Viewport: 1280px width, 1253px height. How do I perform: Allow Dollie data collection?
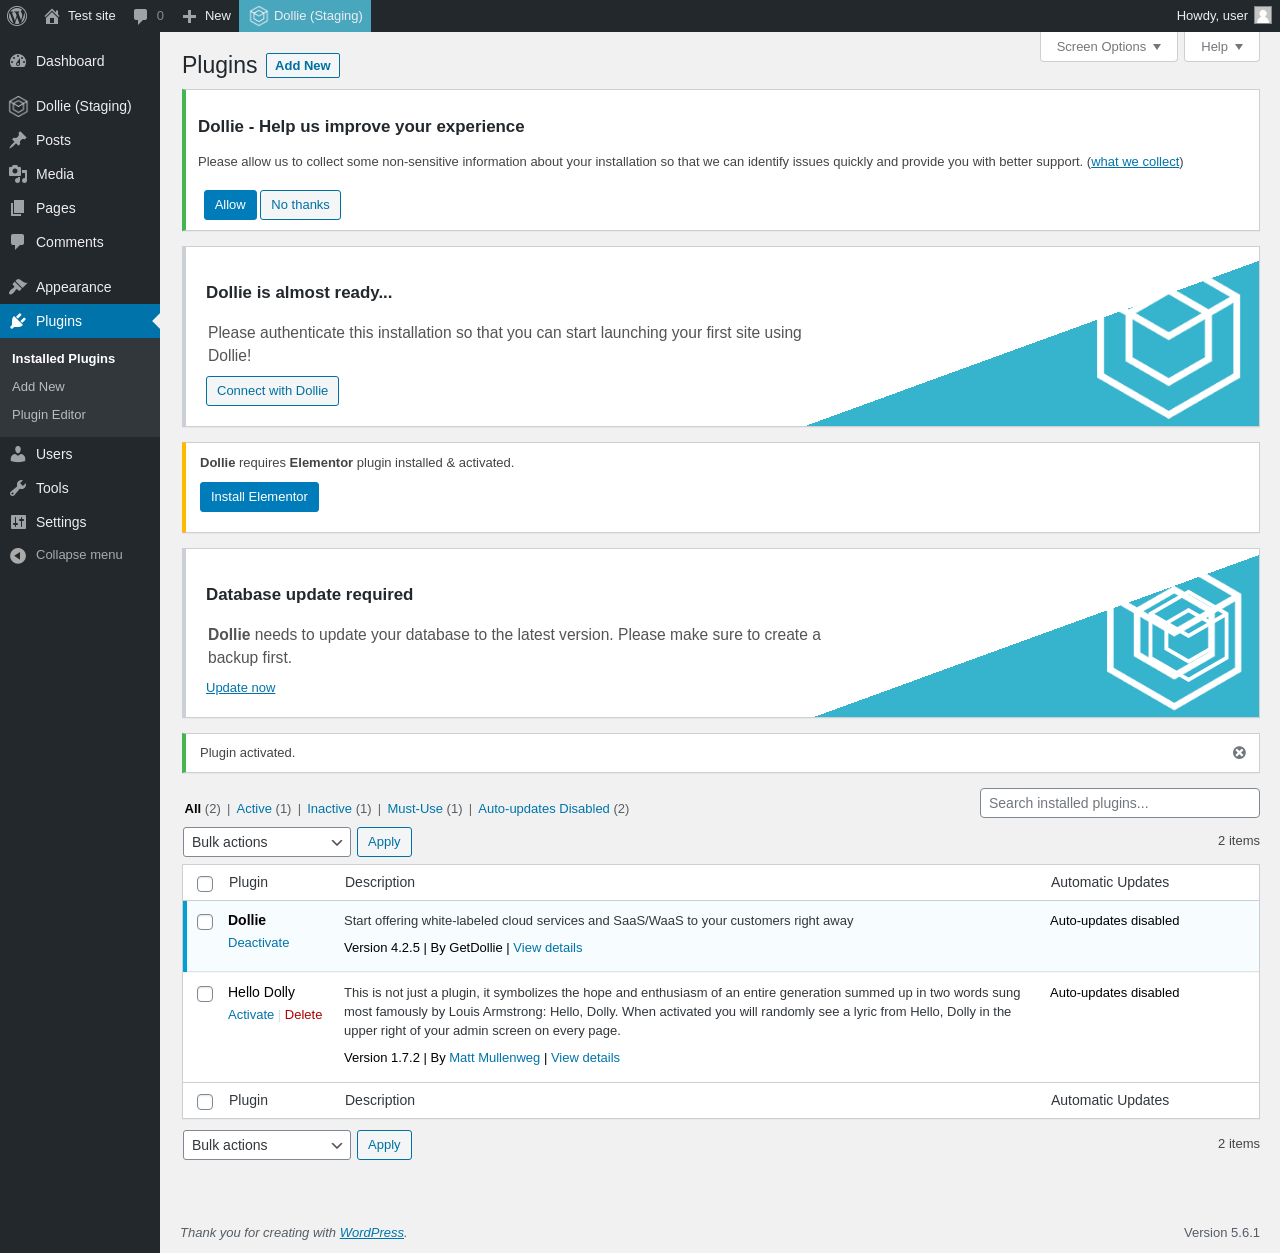[230, 205]
